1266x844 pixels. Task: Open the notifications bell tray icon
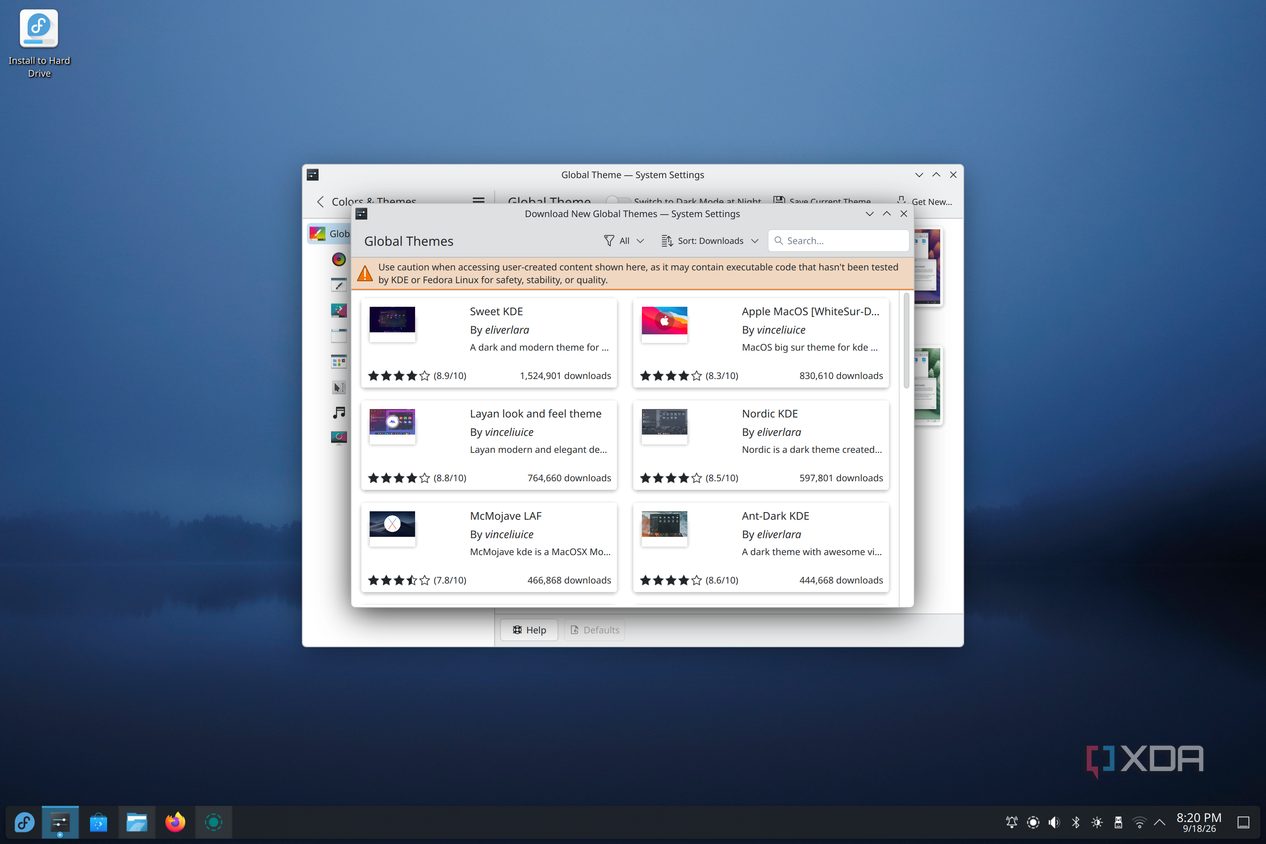coord(1012,822)
